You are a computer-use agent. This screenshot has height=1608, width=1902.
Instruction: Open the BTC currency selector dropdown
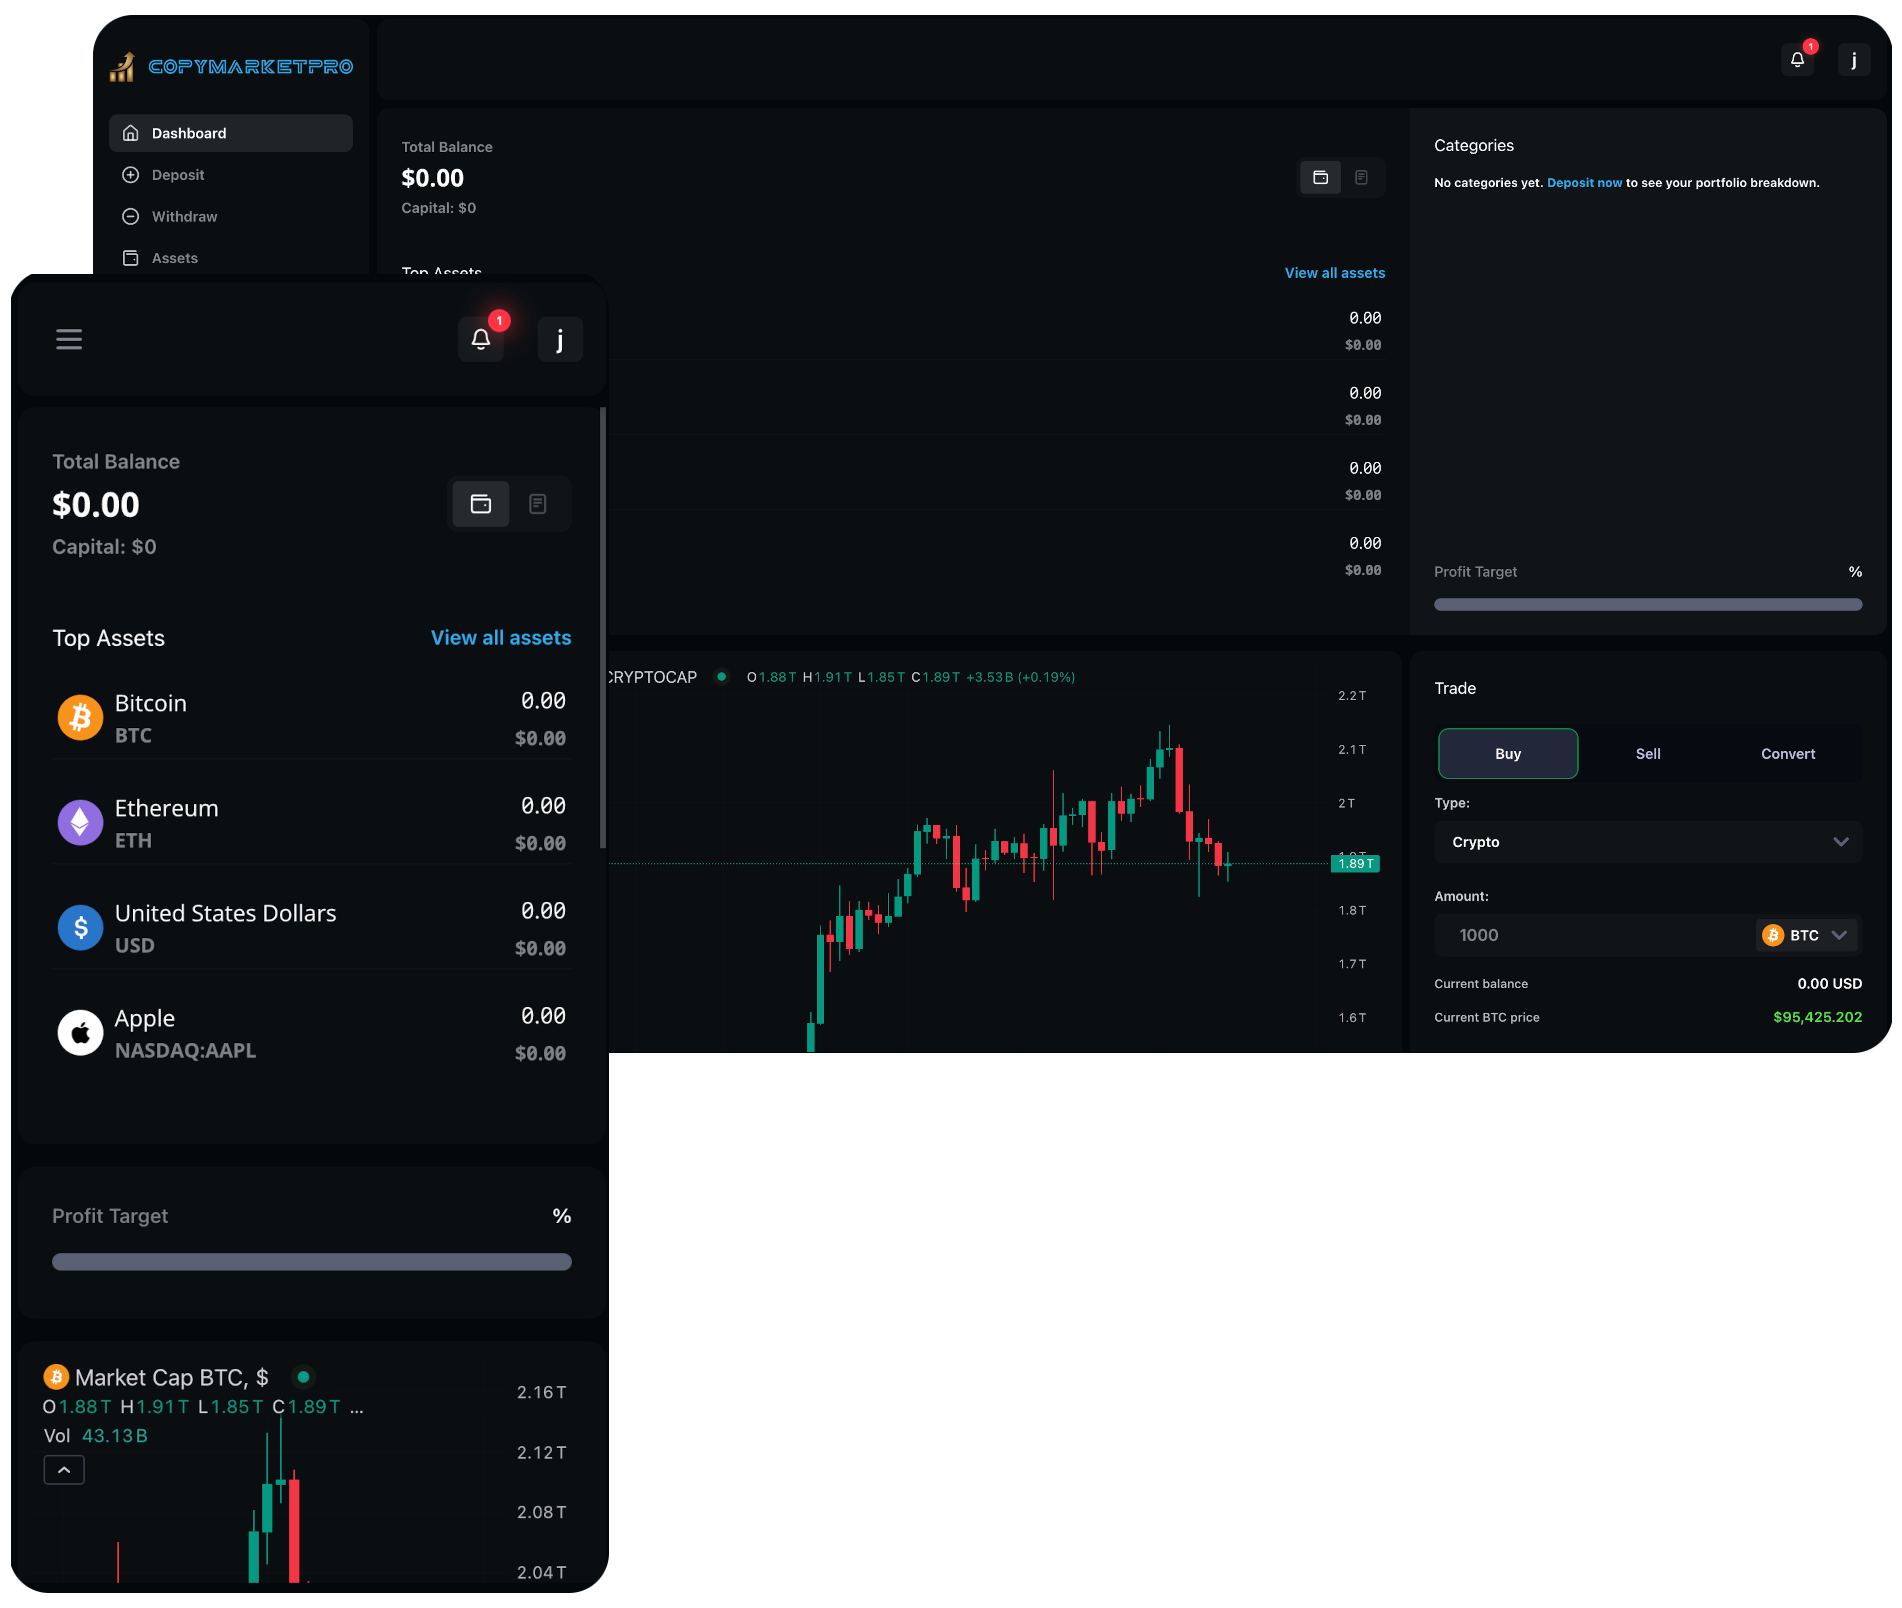point(1806,935)
